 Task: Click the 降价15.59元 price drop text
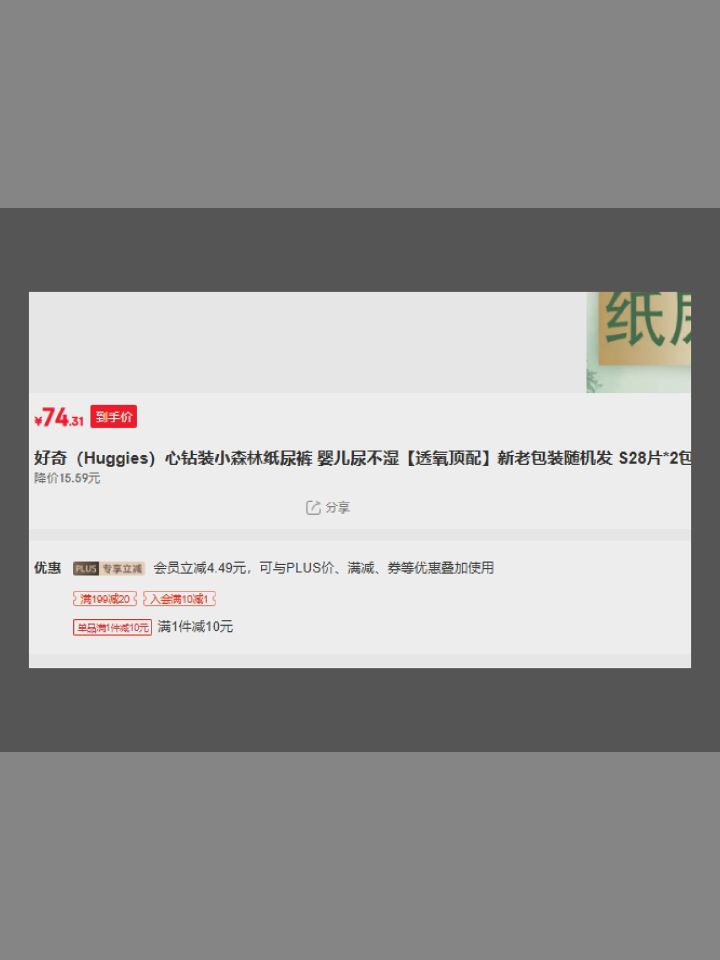point(67,478)
